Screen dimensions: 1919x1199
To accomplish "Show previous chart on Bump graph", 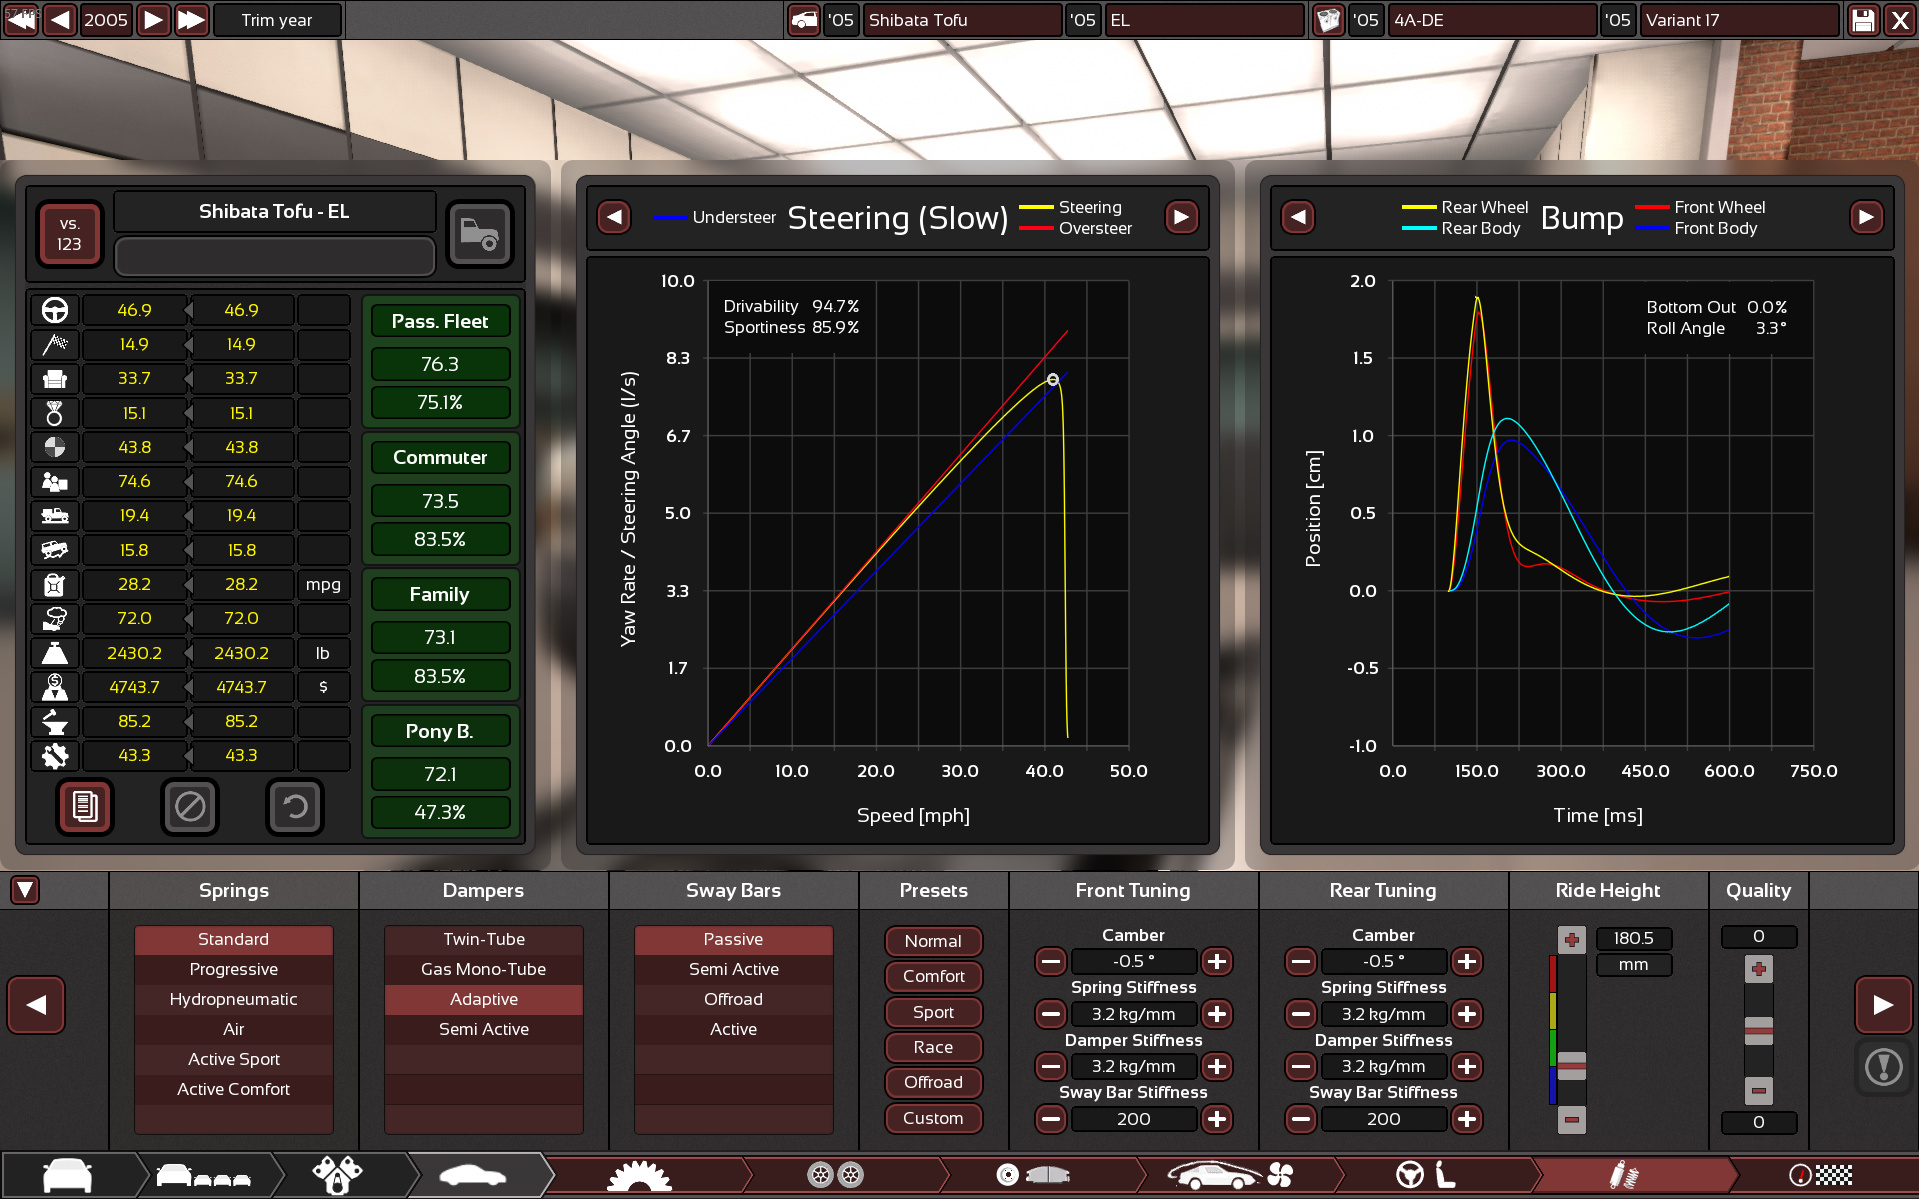I will (x=1298, y=217).
